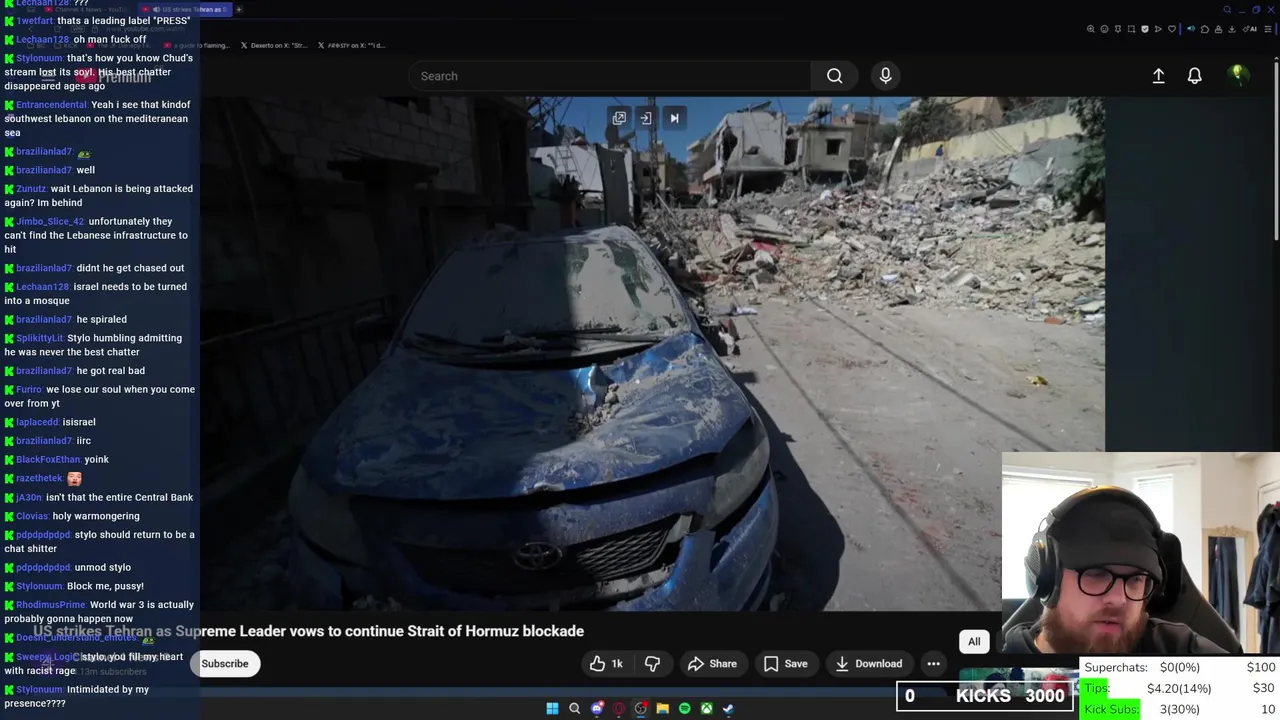
Task: Like the video with thumbs up
Action: [x=606, y=663]
